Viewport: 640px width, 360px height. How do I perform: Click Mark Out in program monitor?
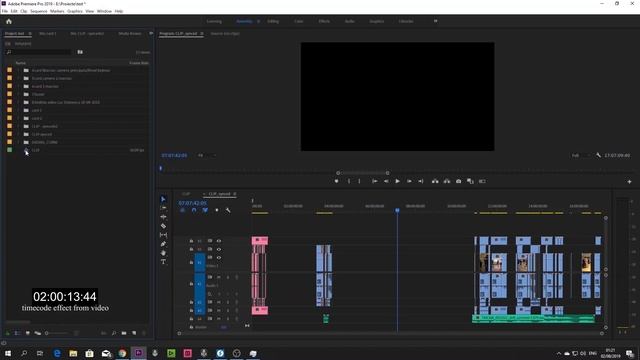tap(360, 181)
